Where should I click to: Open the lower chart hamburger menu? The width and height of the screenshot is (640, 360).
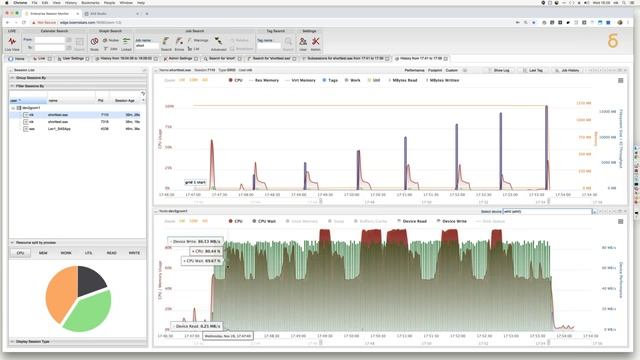pyautogui.click(x=620, y=221)
